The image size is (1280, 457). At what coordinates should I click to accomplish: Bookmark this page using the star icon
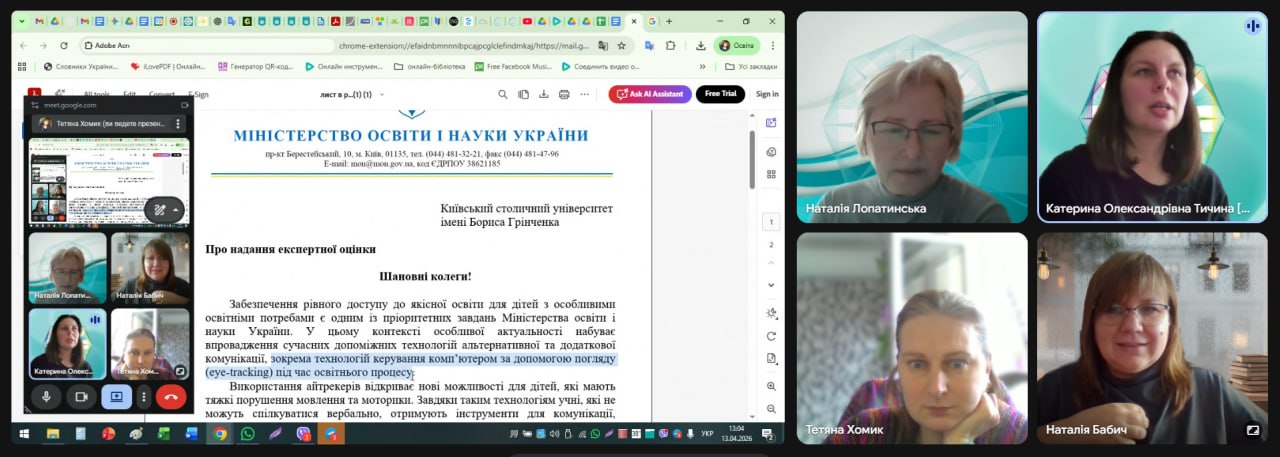click(x=621, y=45)
